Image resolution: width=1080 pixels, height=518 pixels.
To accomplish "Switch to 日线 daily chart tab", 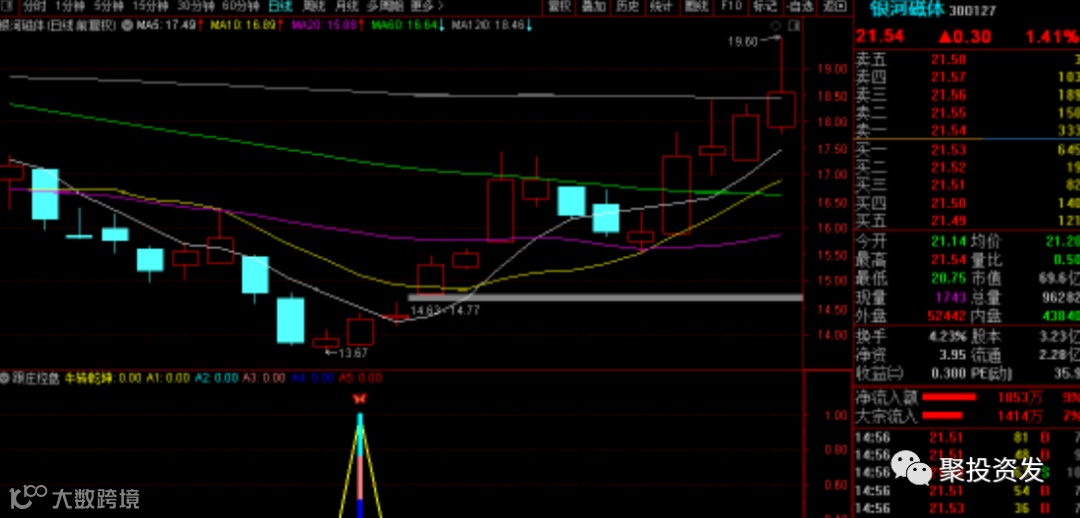I will click(x=280, y=6).
